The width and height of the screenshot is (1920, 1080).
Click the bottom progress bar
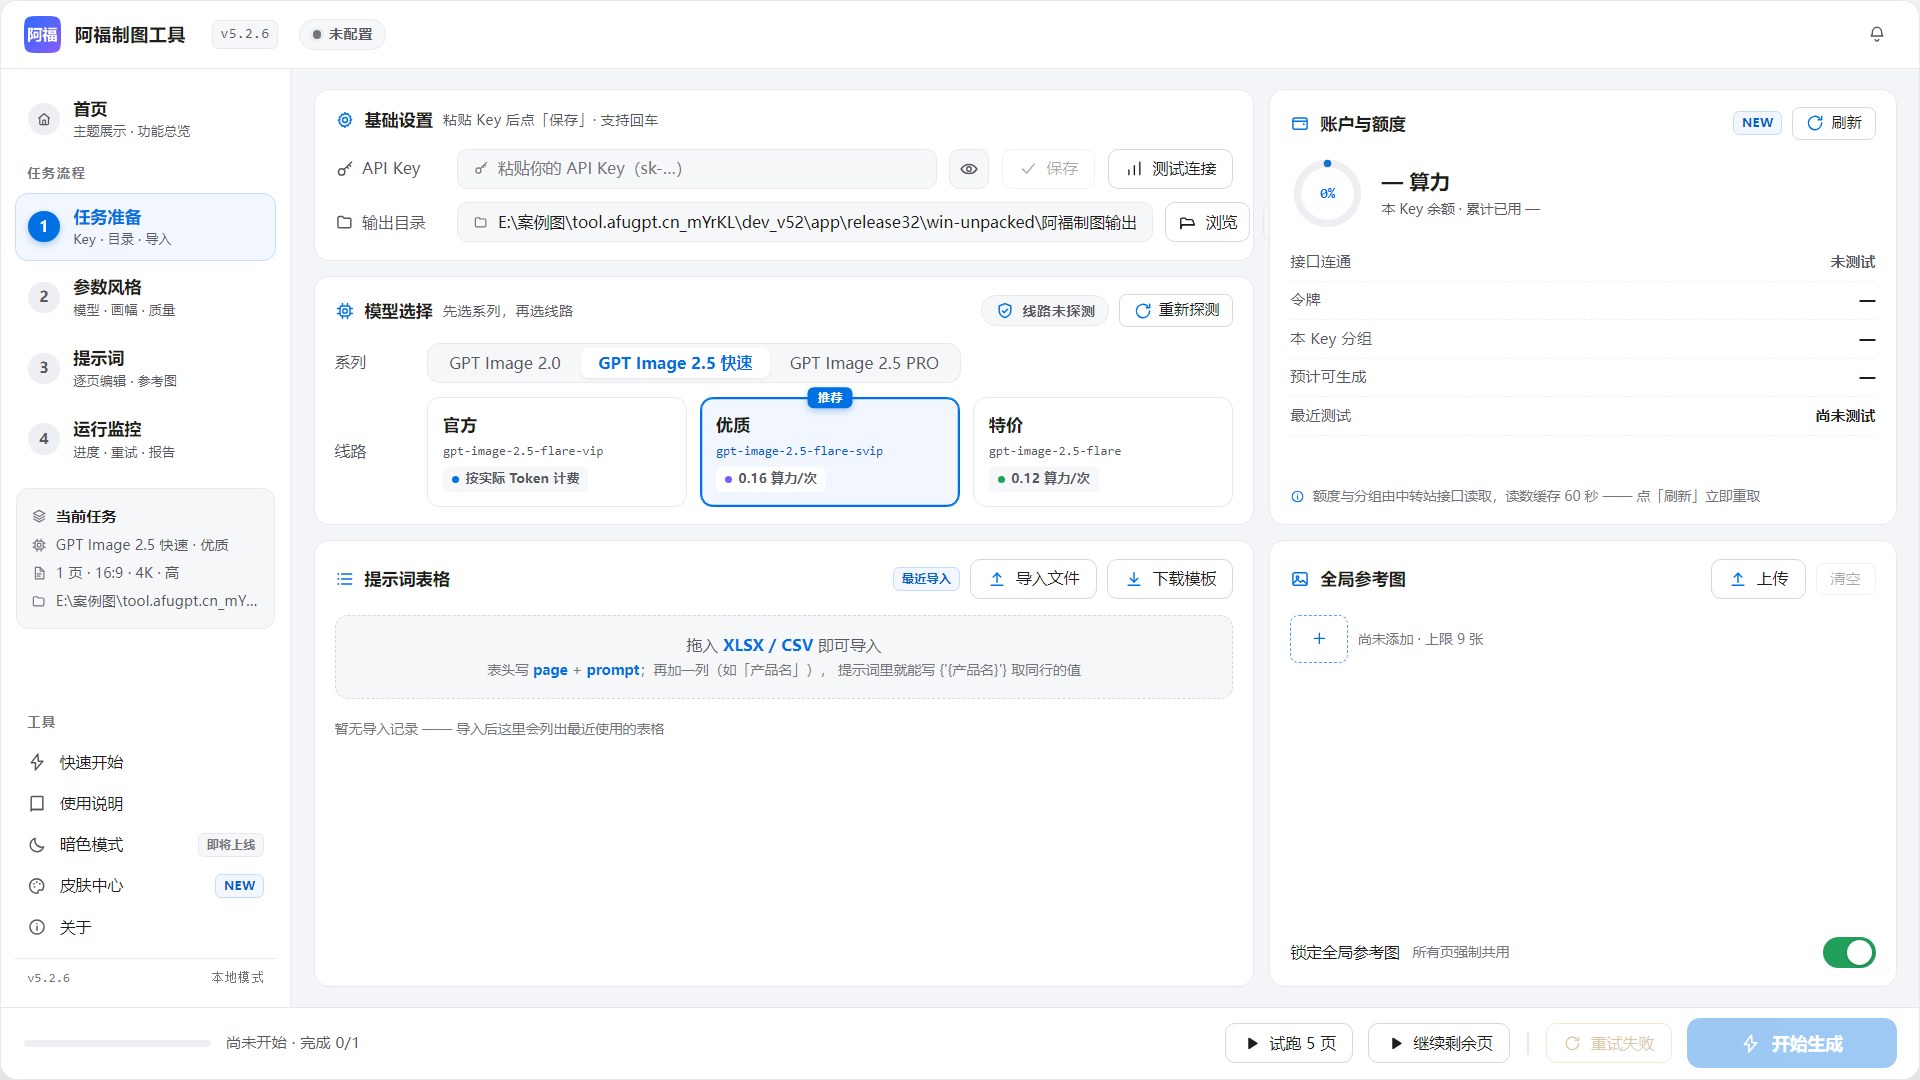point(117,1043)
